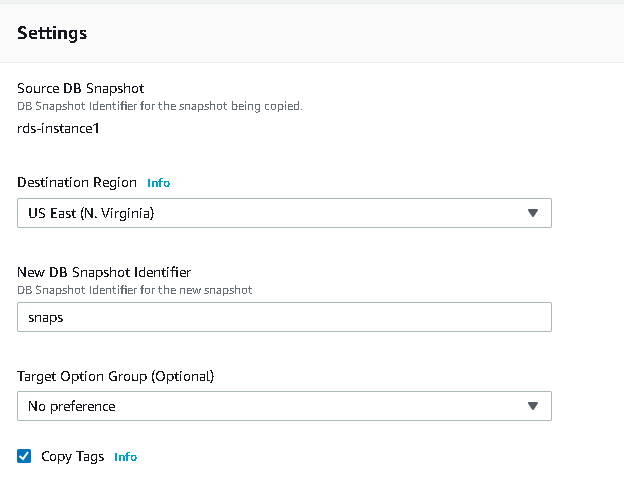Click the Target Option Group dropdown arrow

pos(533,406)
